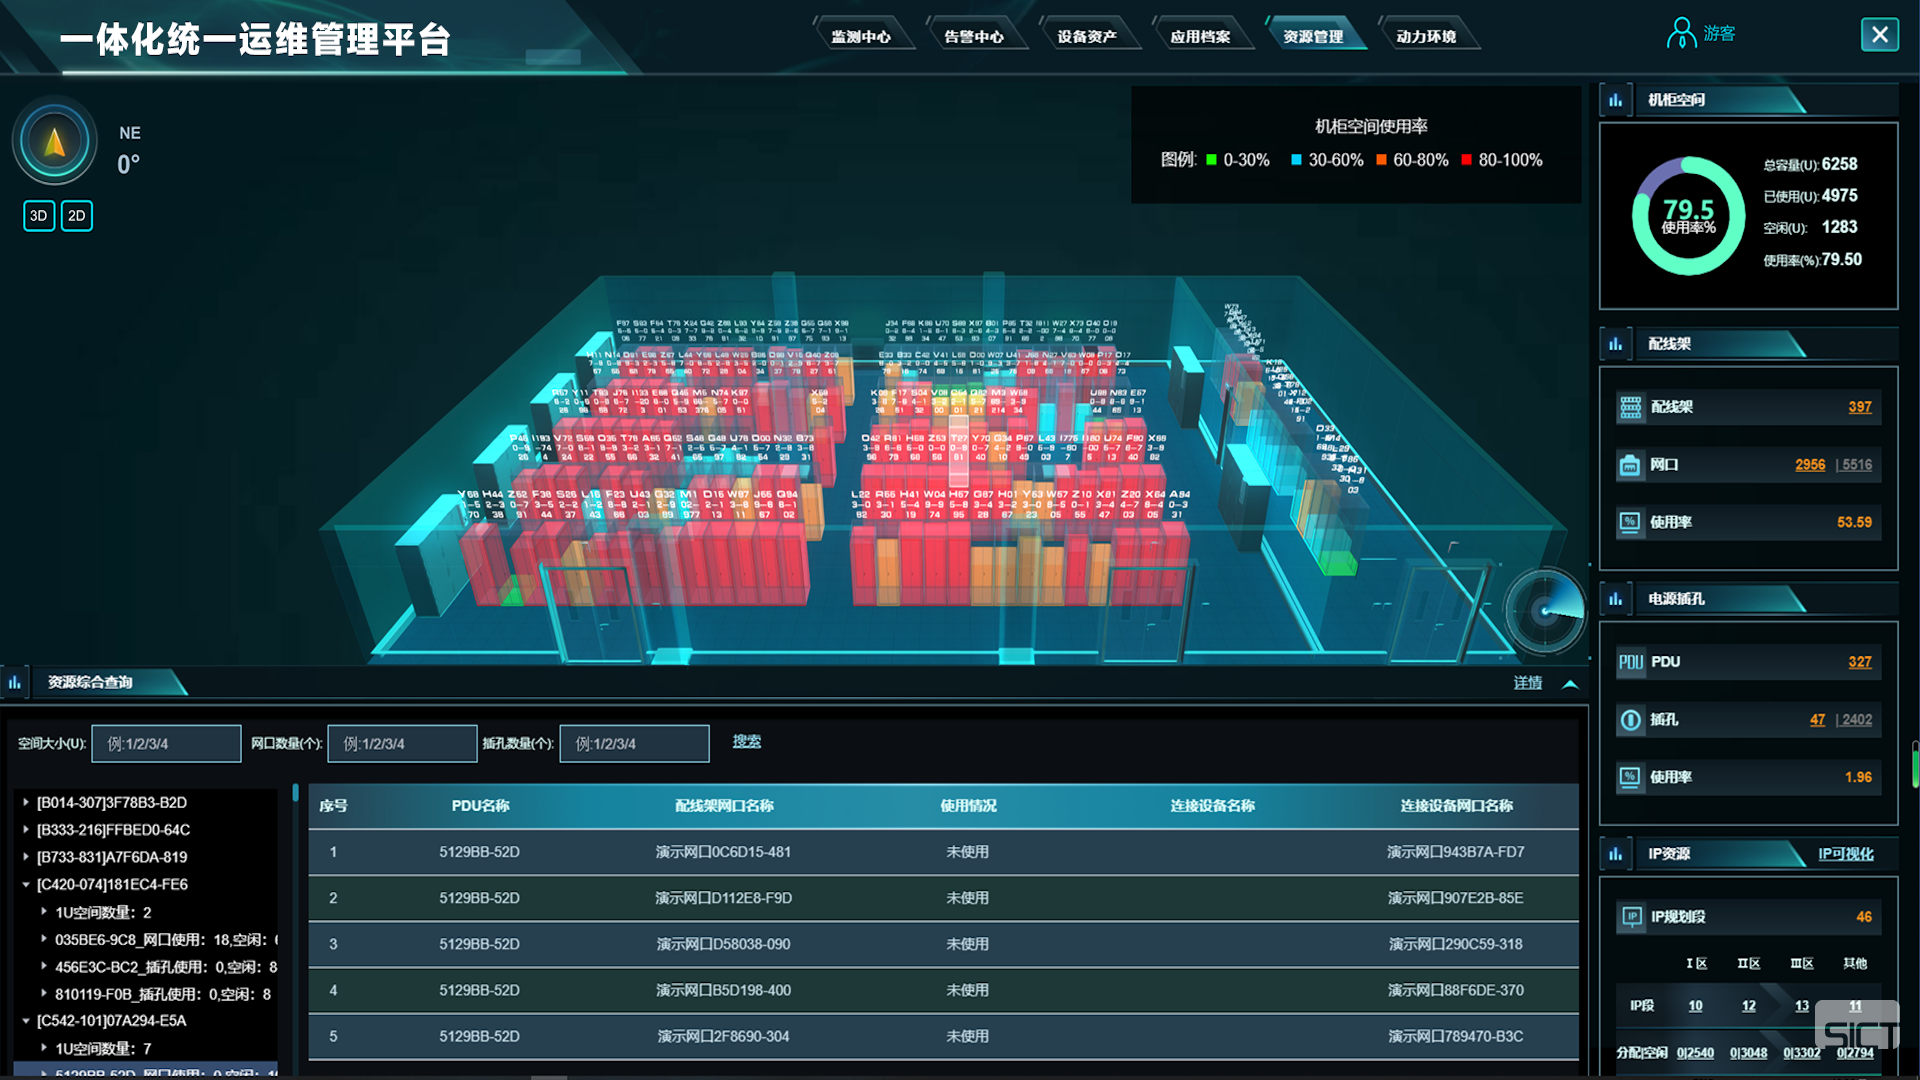Click the power socket row icon
Image resolution: width=1920 pixels, height=1080 pixels.
point(1631,720)
